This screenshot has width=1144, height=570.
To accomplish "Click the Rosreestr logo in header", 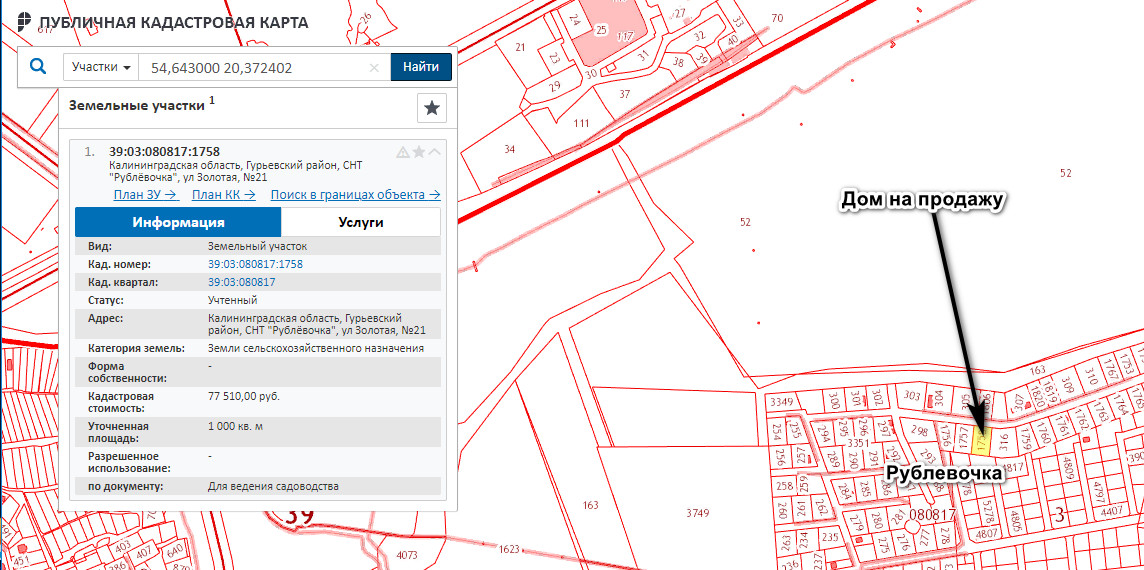I will tap(22, 22).
